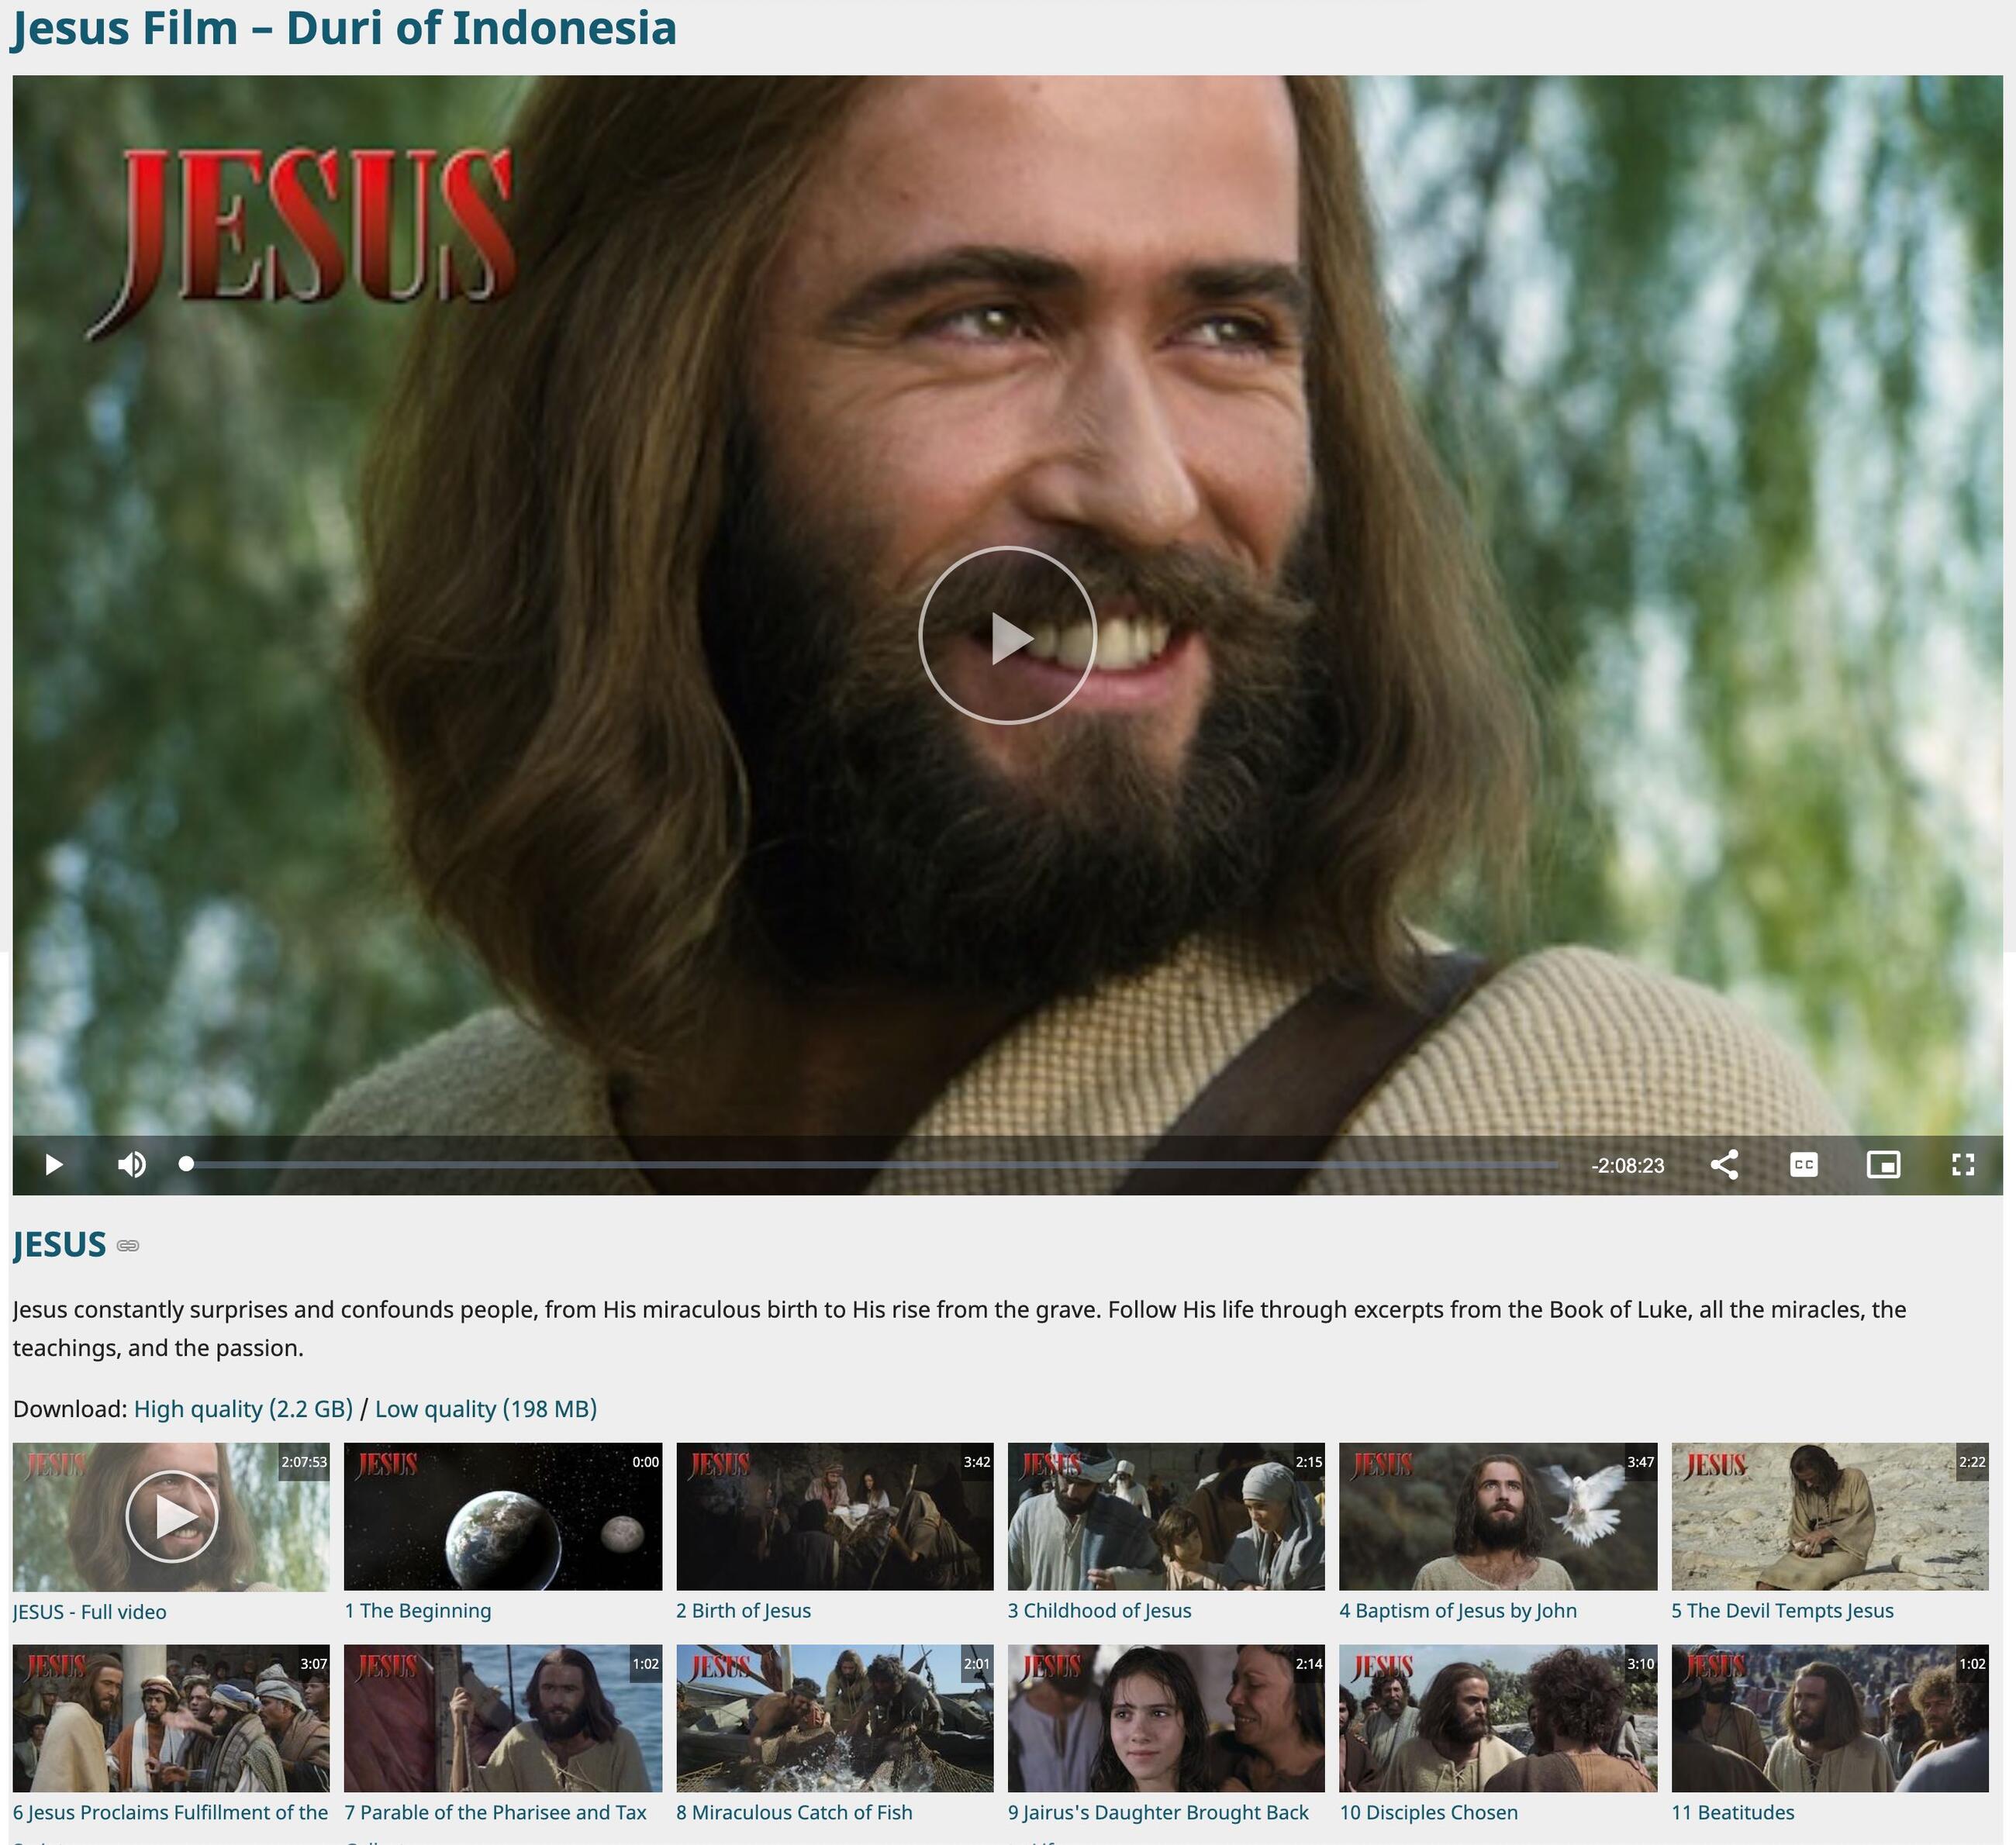Toggle closed captions CC button
This screenshot has height=1845, width=2016.
pos(1804,1165)
